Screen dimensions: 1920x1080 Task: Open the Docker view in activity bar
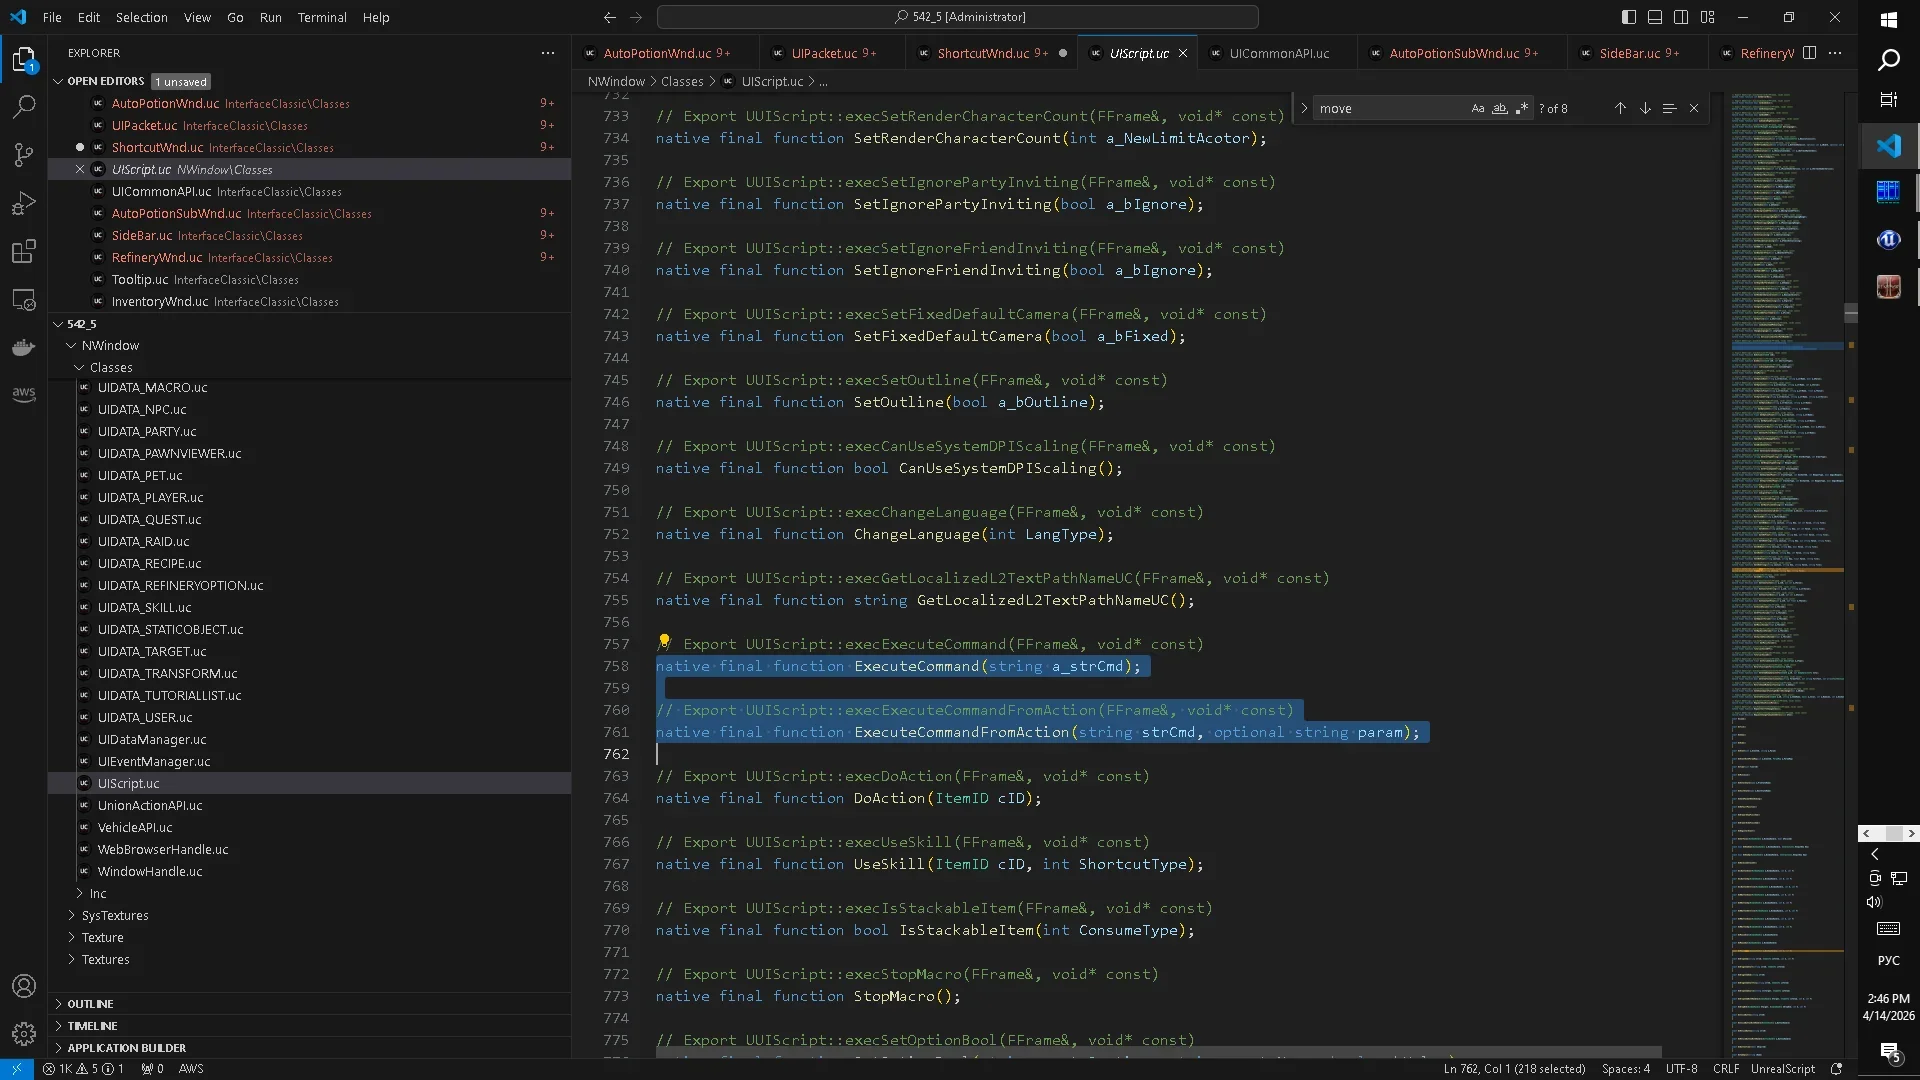24,347
